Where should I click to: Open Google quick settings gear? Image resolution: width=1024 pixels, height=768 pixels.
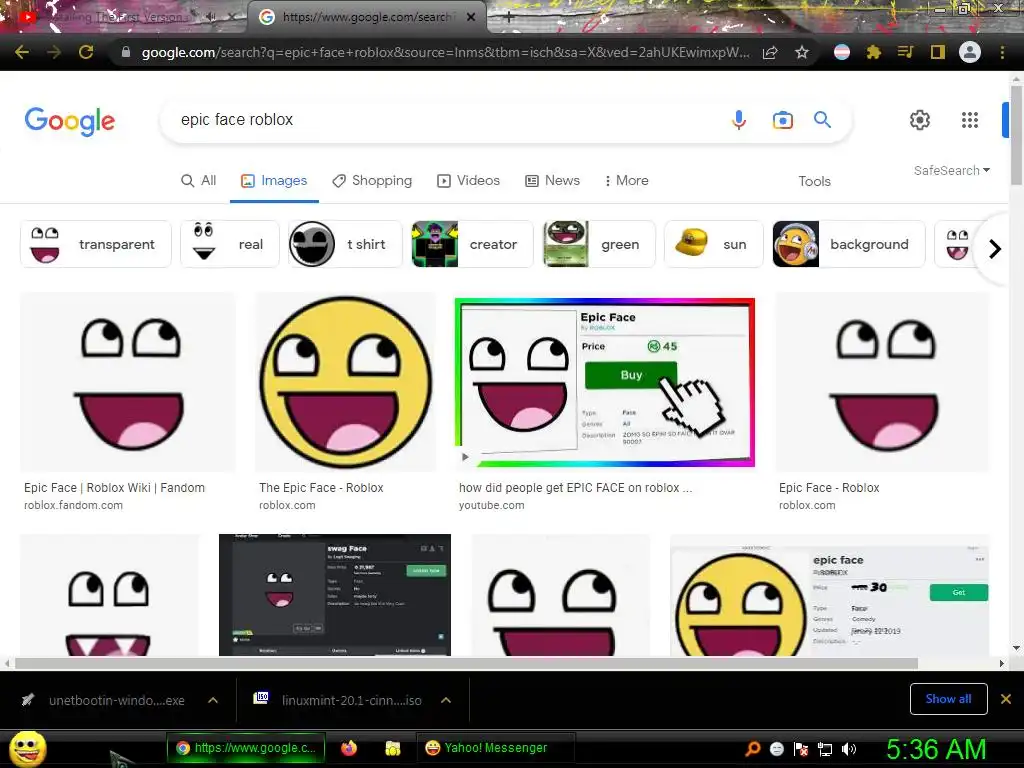tap(920, 120)
